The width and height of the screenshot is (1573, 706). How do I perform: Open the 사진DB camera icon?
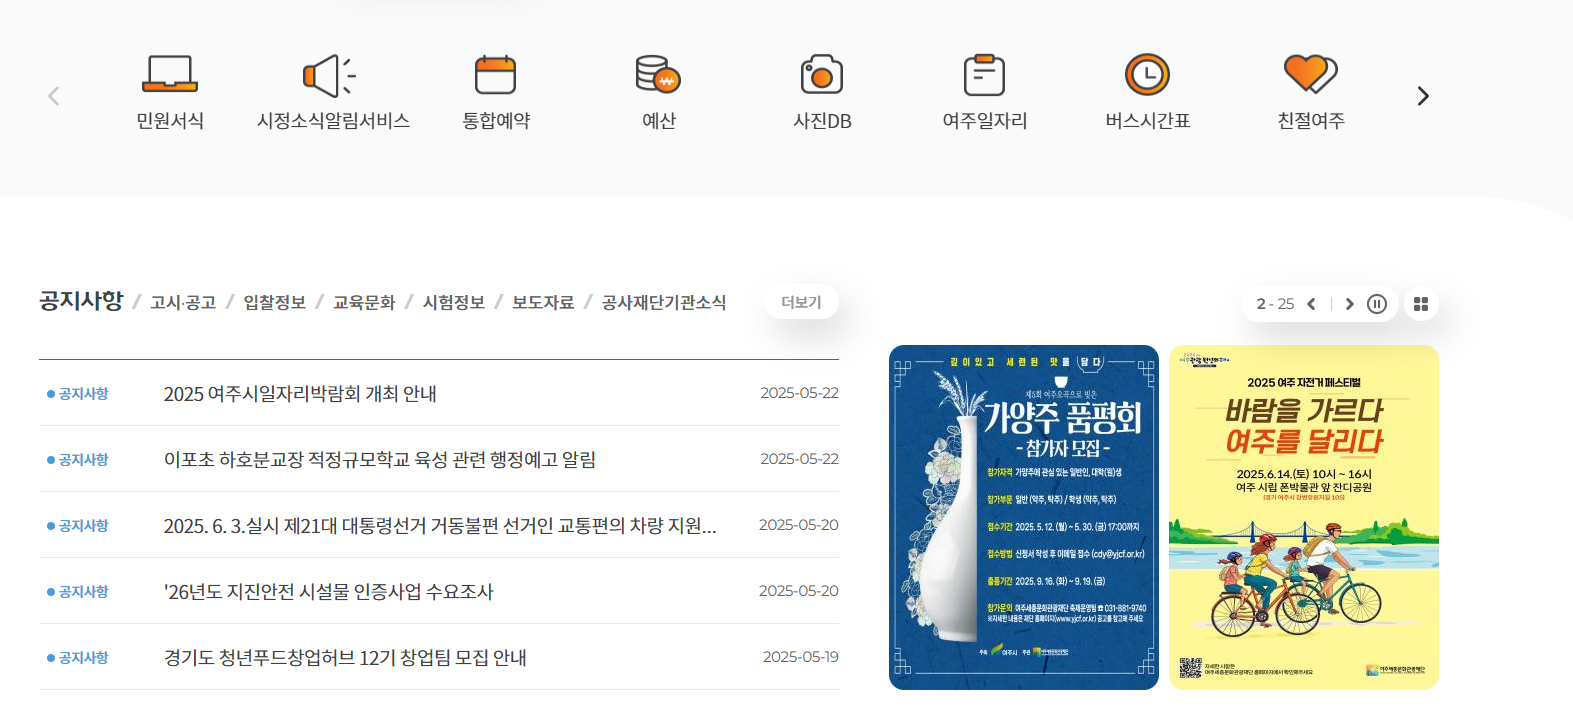tap(822, 75)
